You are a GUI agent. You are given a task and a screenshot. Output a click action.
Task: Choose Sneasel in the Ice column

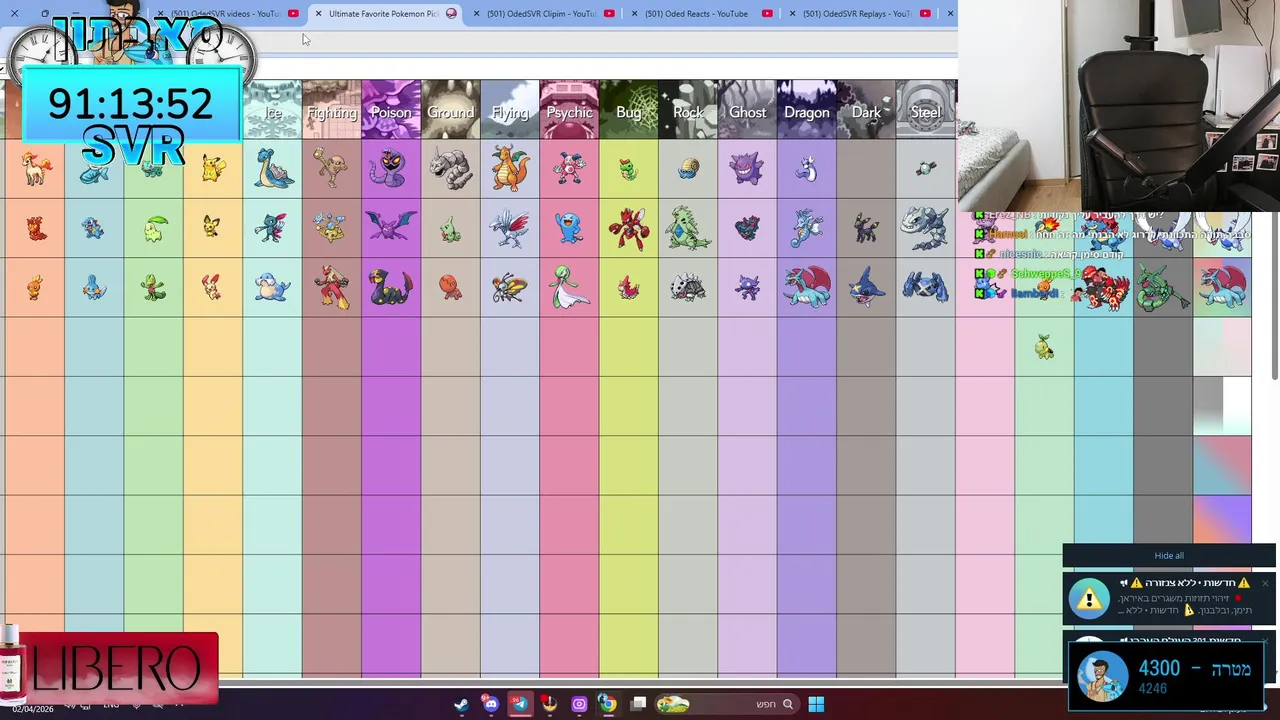[x=272, y=228]
